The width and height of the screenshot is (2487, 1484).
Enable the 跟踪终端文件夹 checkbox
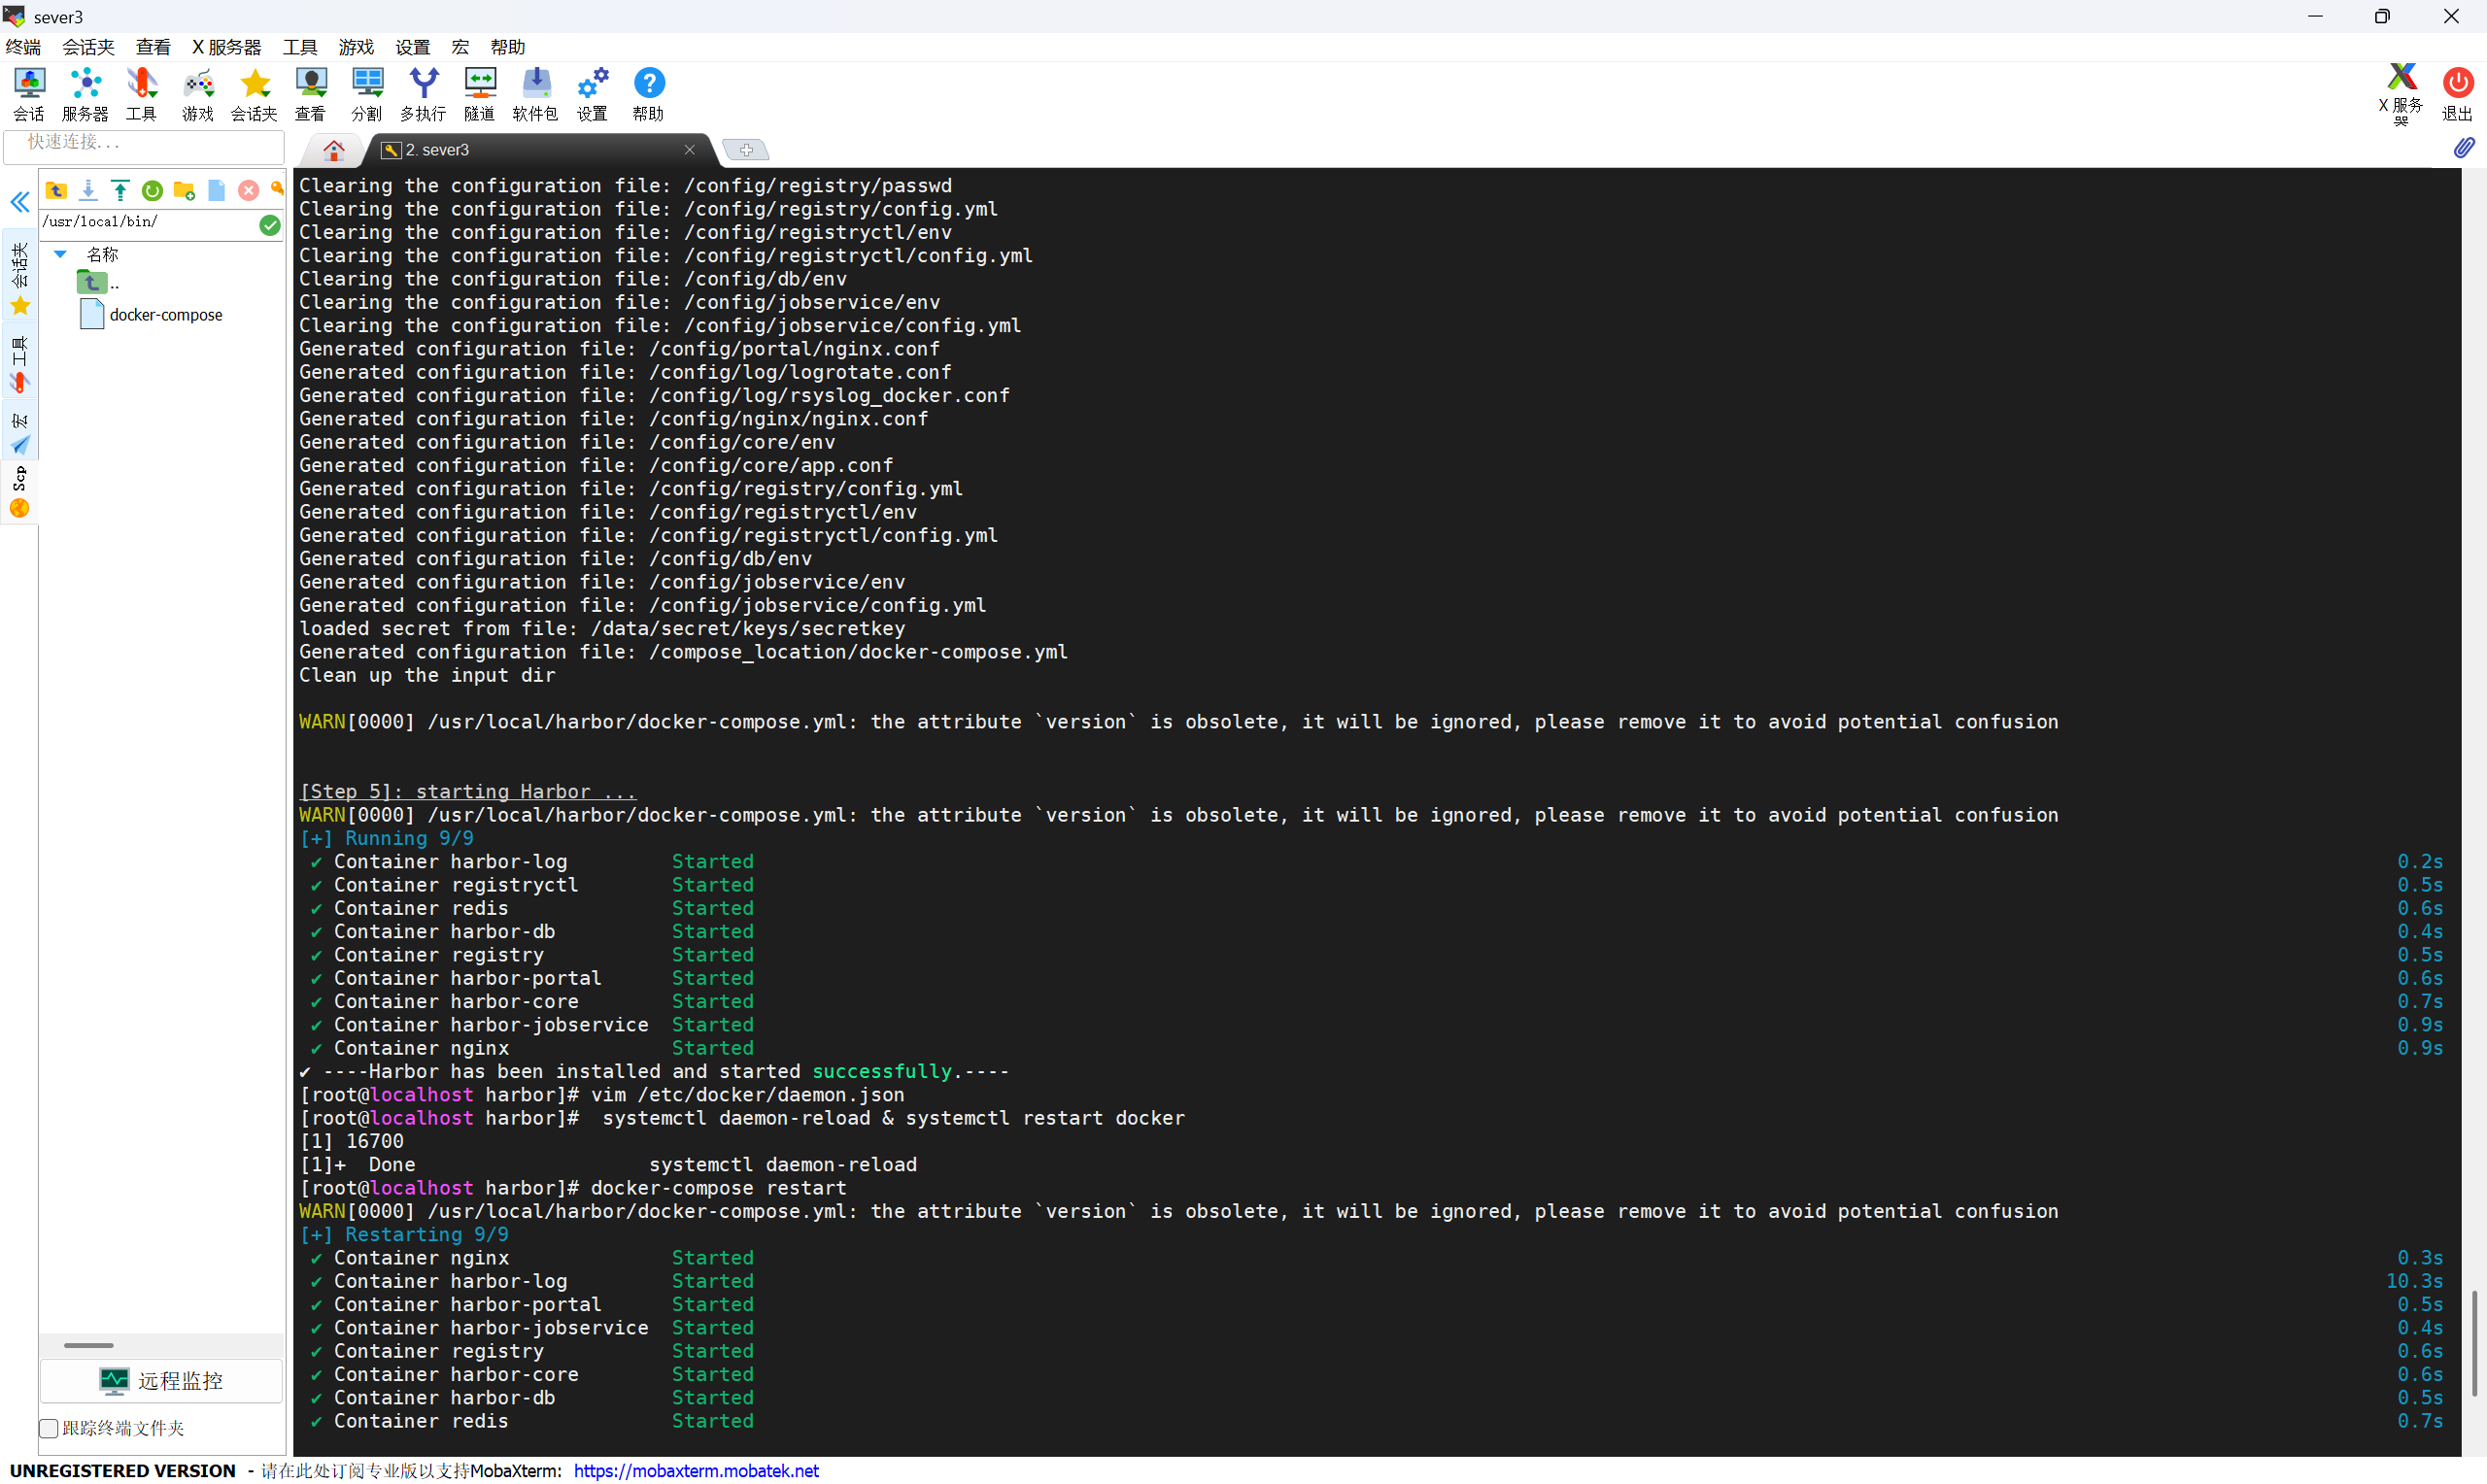[x=49, y=1428]
